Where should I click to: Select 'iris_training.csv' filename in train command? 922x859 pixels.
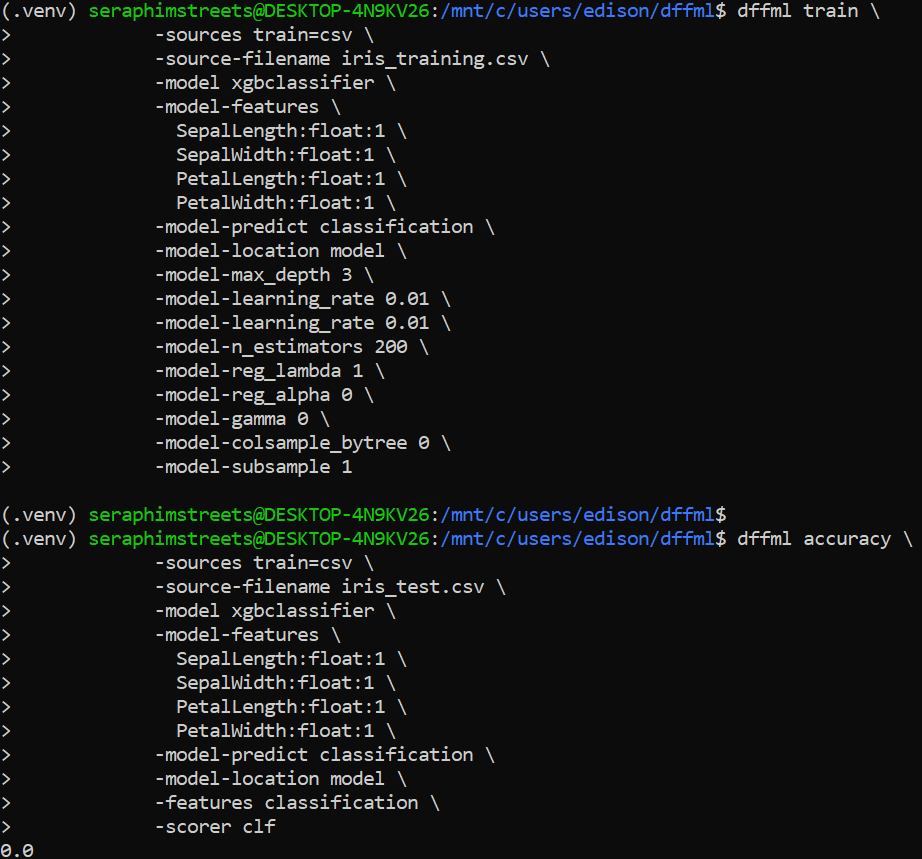[x=435, y=59]
